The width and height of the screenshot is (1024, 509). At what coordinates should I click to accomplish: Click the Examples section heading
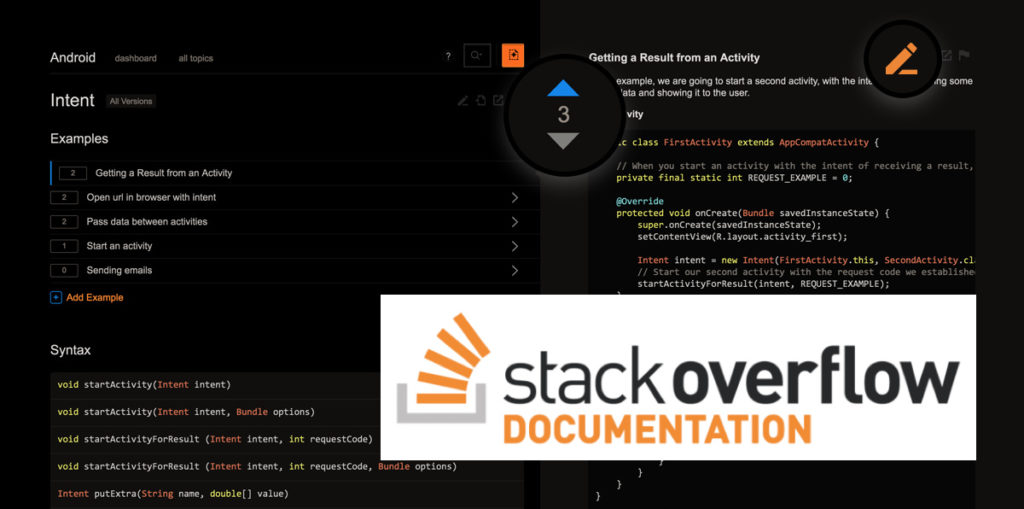pyautogui.click(x=79, y=139)
